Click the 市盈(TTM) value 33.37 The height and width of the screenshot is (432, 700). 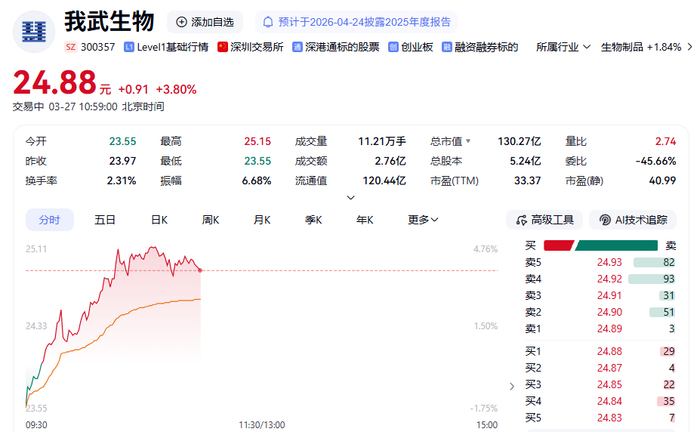pos(528,181)
